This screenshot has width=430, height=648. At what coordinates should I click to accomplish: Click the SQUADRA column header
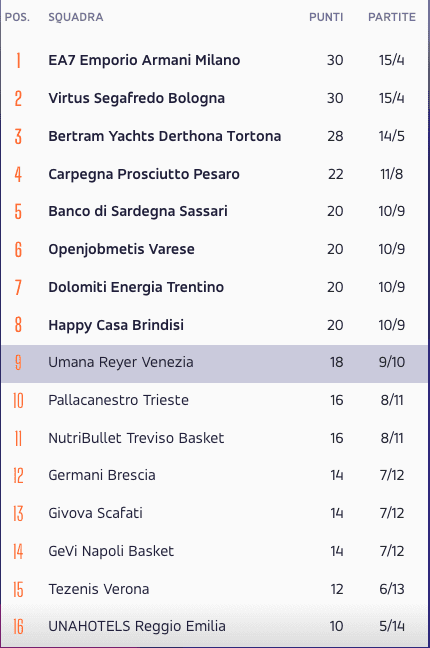(x=76, y=17)
